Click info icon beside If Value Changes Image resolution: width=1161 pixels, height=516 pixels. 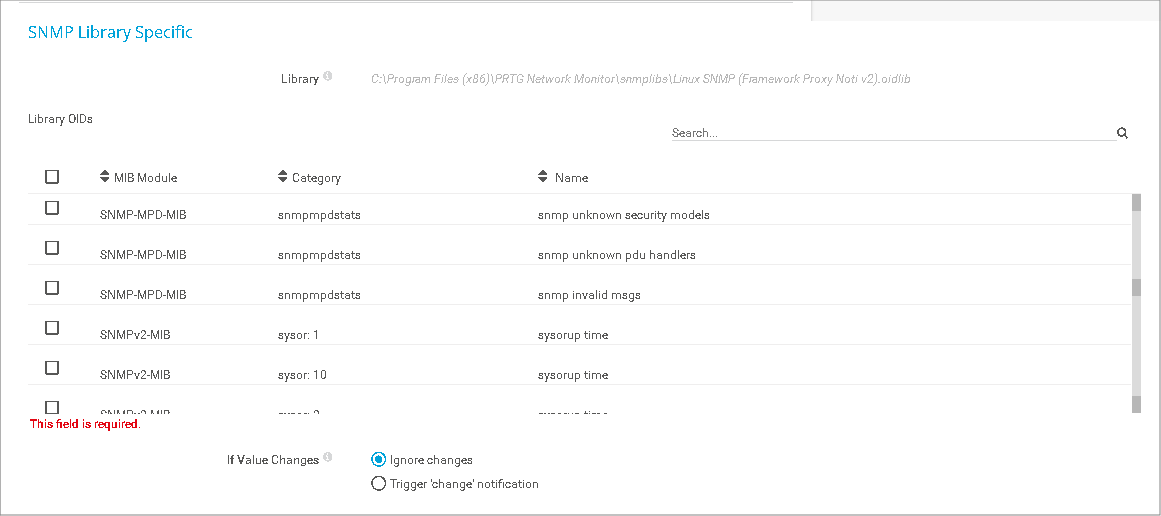(328, 459)
